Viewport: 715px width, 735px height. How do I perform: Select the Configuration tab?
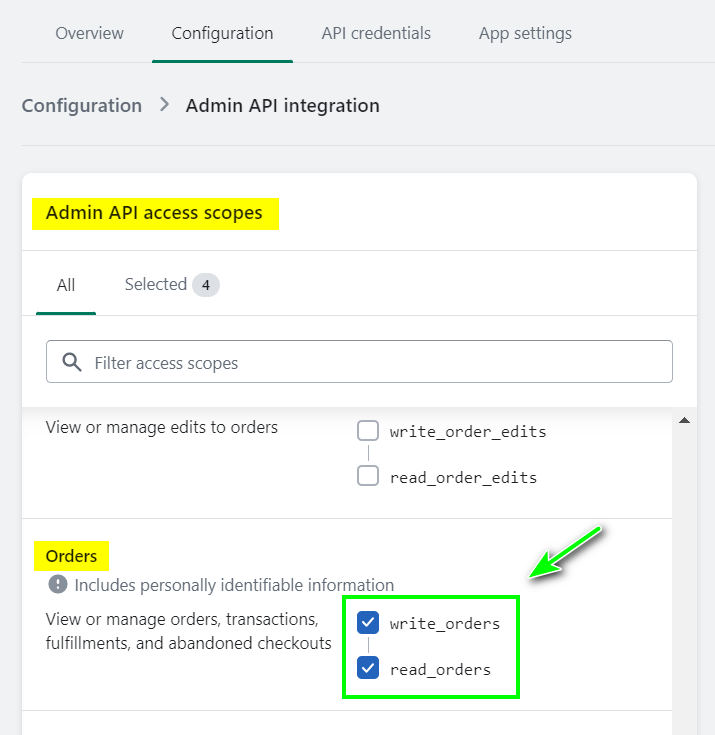(x=222, y=33)
